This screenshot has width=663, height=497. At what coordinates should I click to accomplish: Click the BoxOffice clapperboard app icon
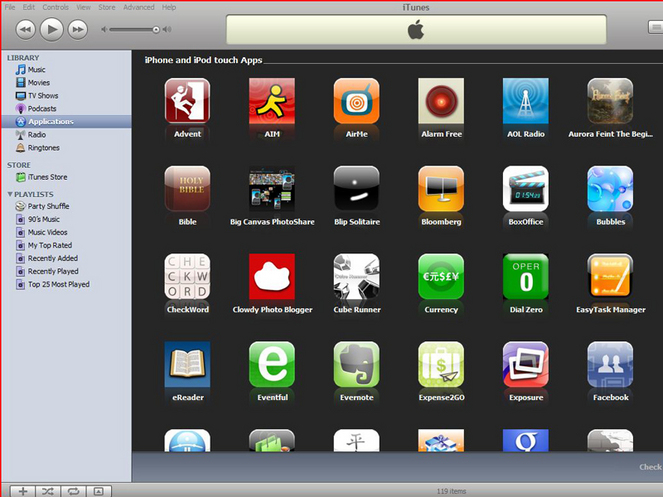(526, 189)
